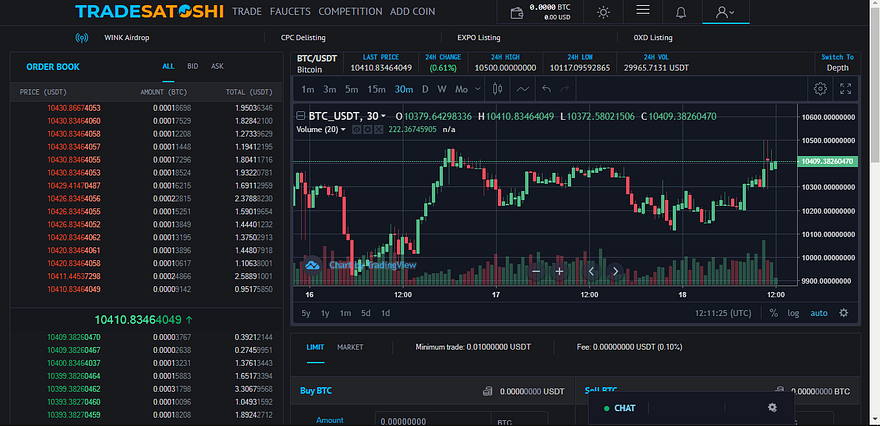Toggle auto scale on chart
Viewport: 880px width, 426px height.
point(819,313)
